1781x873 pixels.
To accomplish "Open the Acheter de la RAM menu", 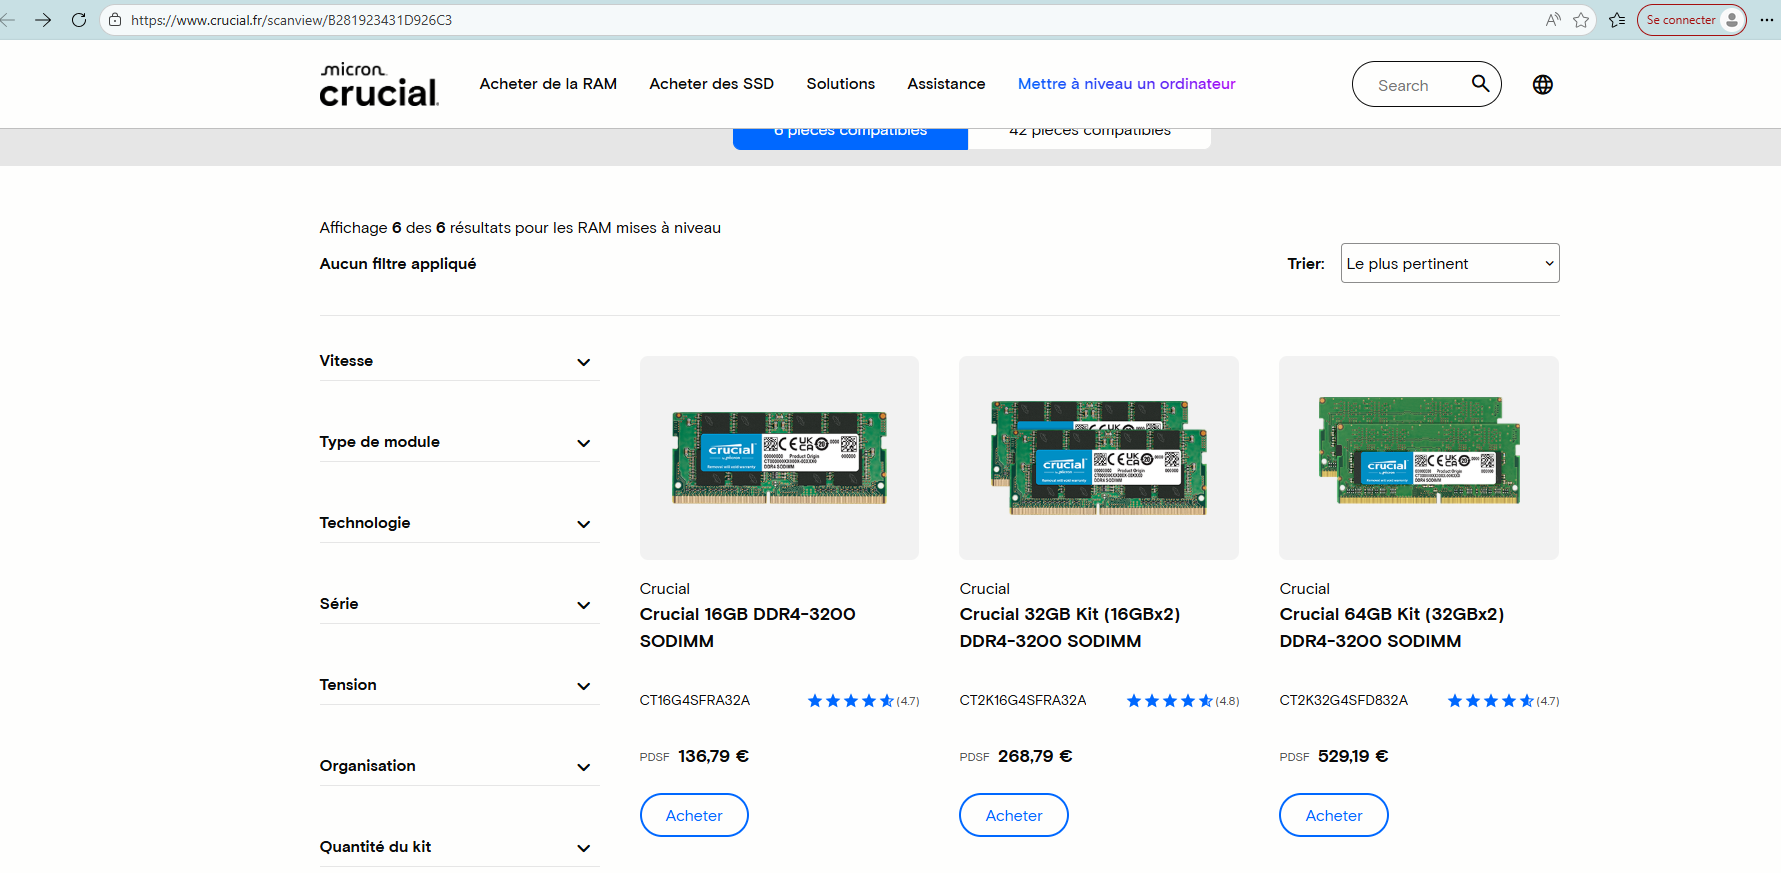I will pos(548,84).
